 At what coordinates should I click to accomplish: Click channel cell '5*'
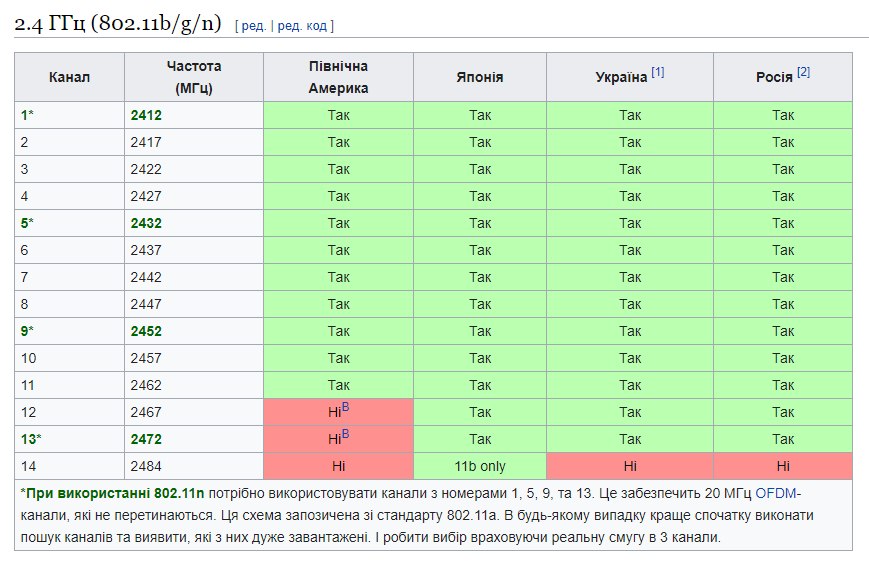coord(69,223)
